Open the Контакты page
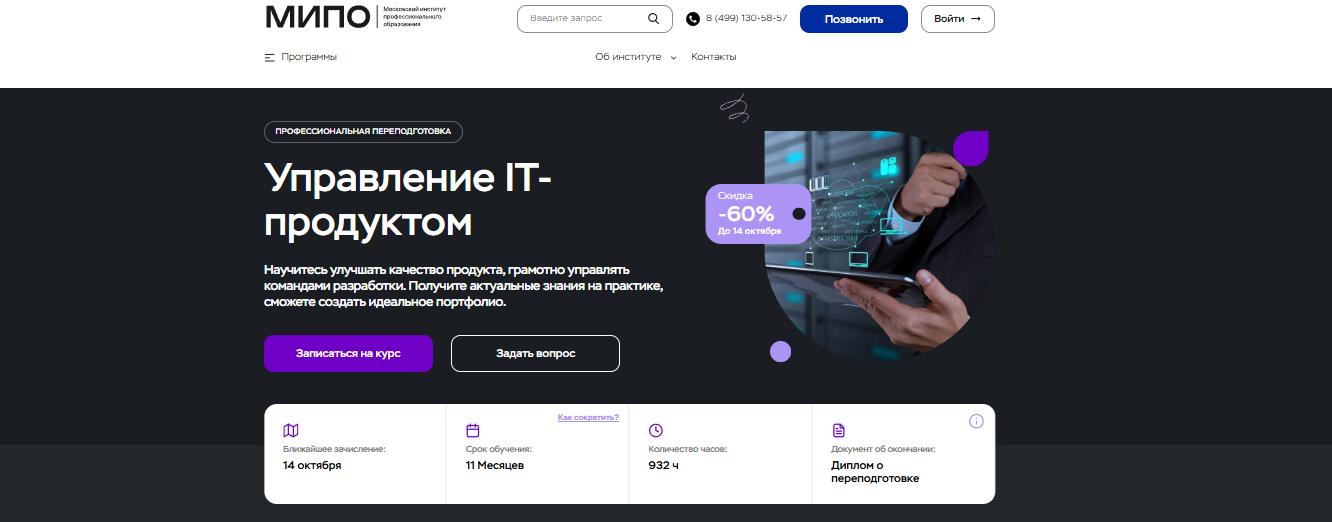Image resolution: width=1332 pixels, height=522 pixels. [x=714, y=57]
